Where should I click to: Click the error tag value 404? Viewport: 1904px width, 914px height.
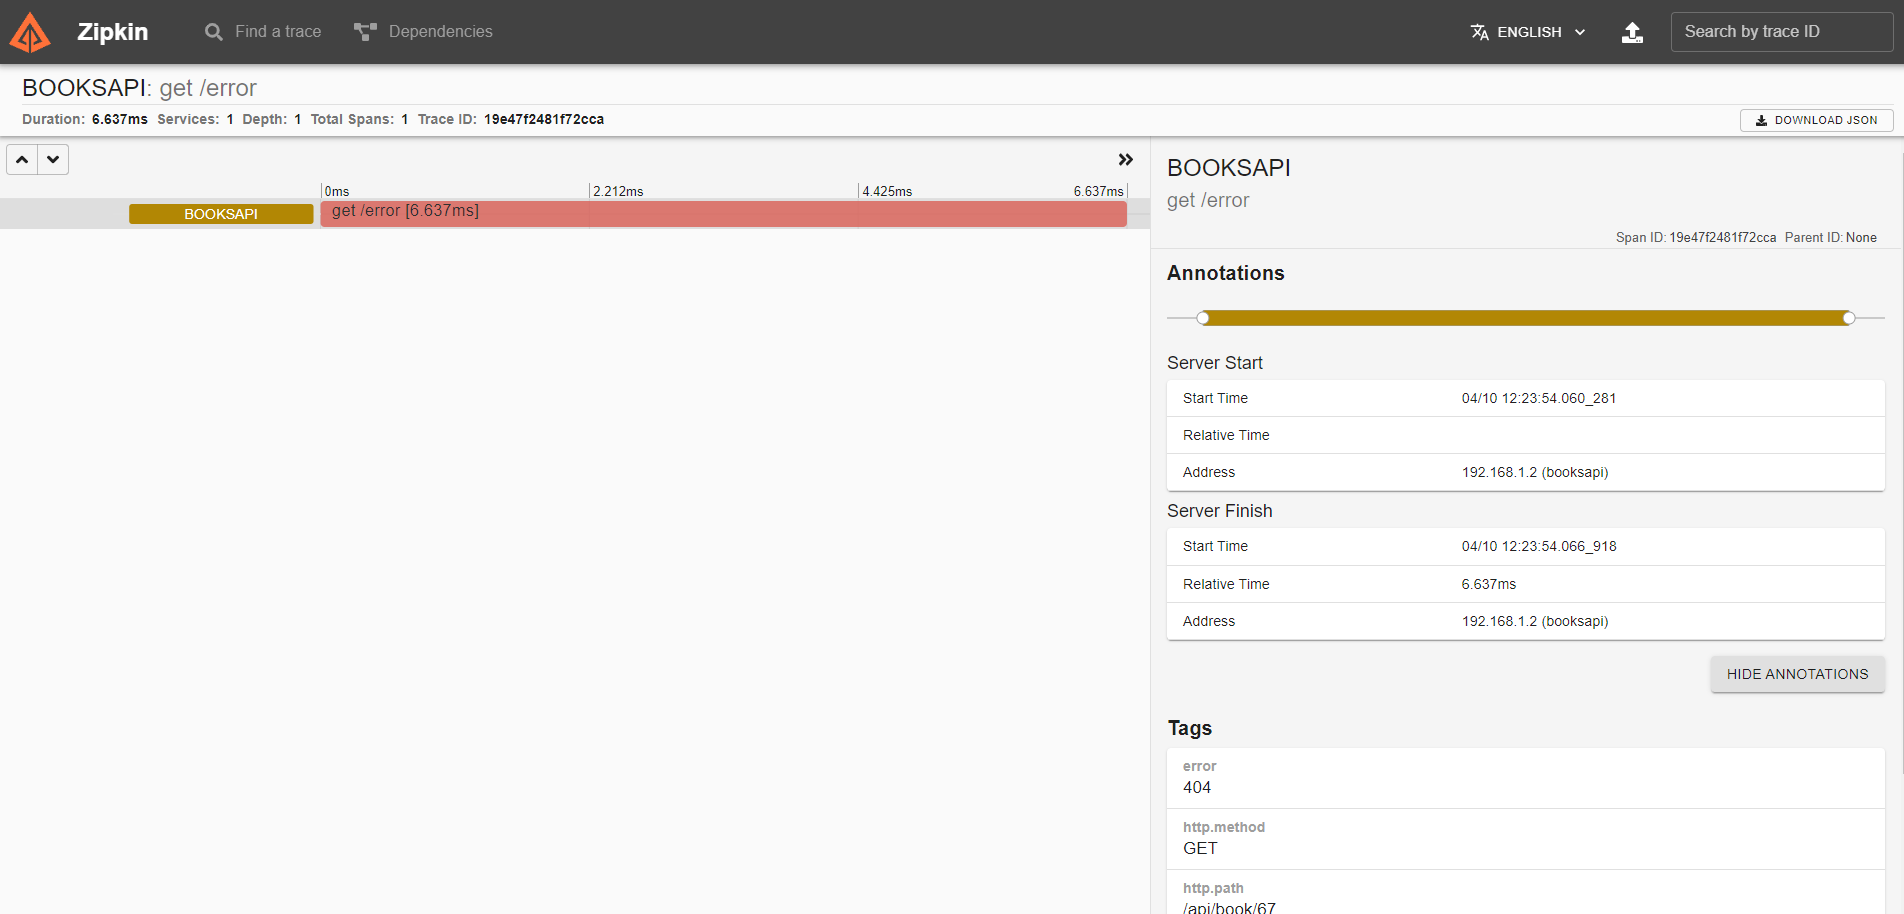[x=1197, y=787]
